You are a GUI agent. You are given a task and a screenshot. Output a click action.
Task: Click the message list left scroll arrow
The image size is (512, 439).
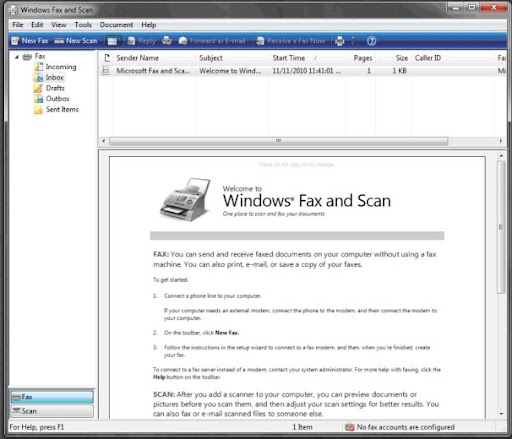coord(104,141)
